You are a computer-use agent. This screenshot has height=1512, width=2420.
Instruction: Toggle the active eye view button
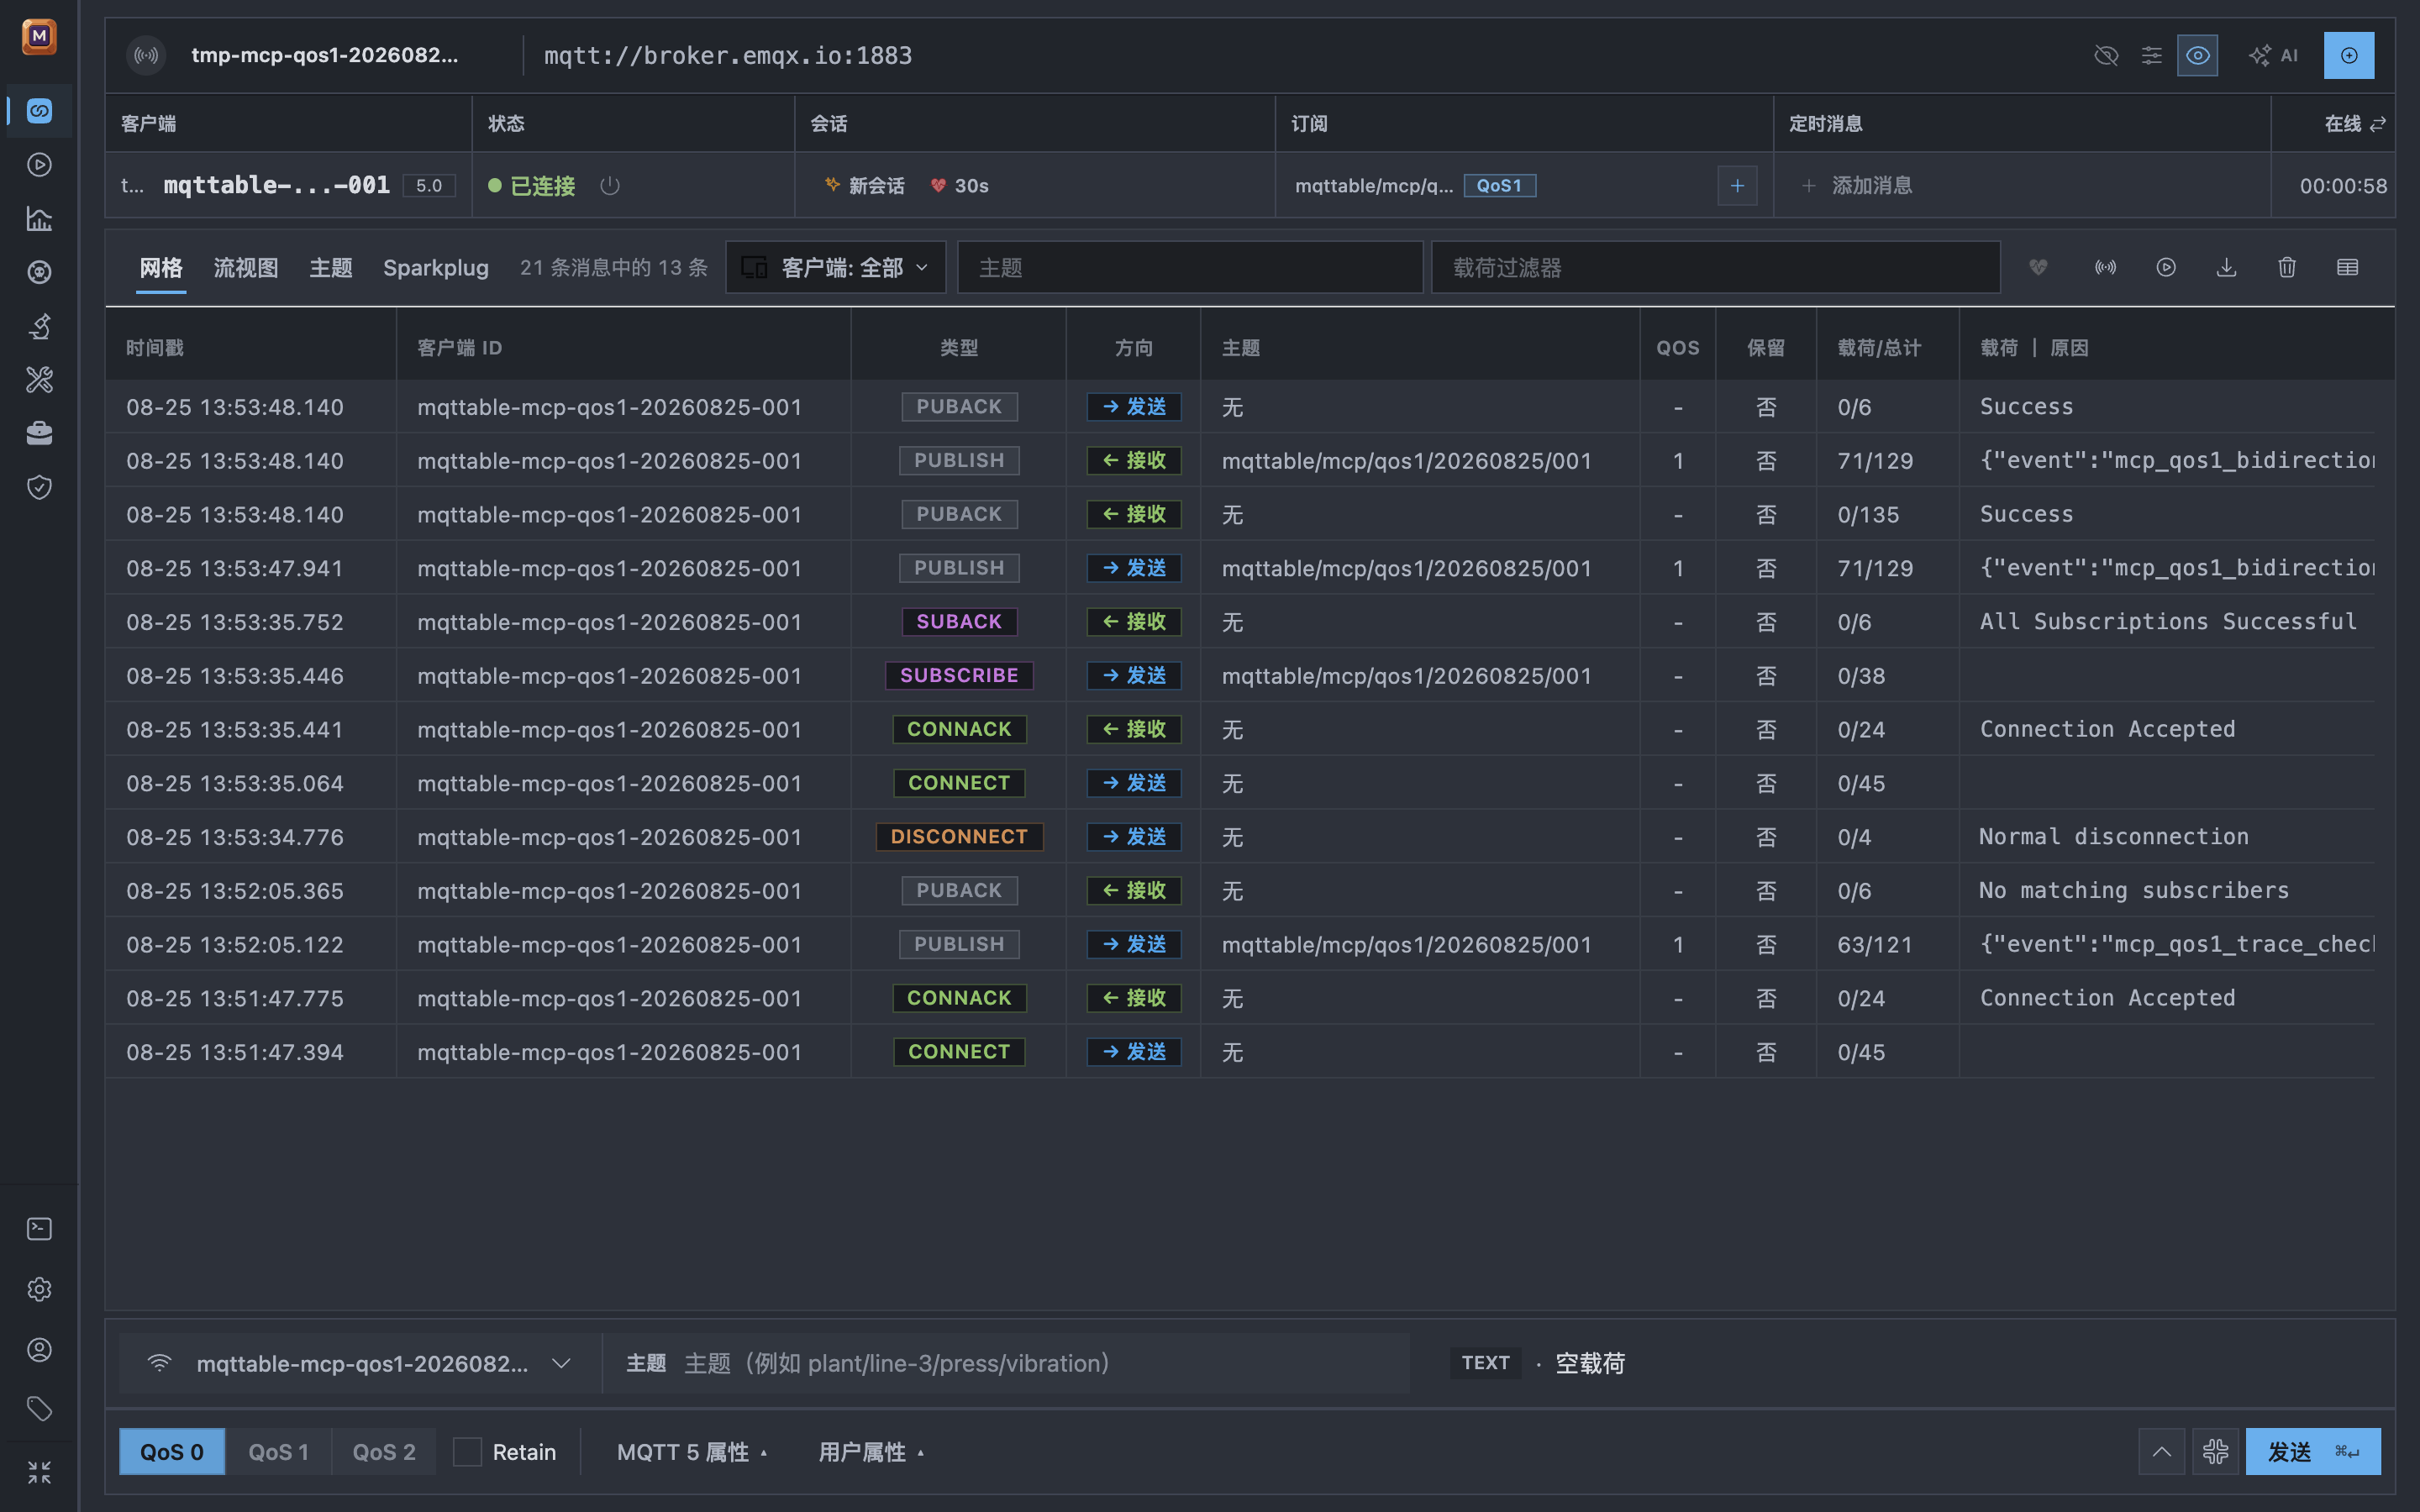[2197, 55]
